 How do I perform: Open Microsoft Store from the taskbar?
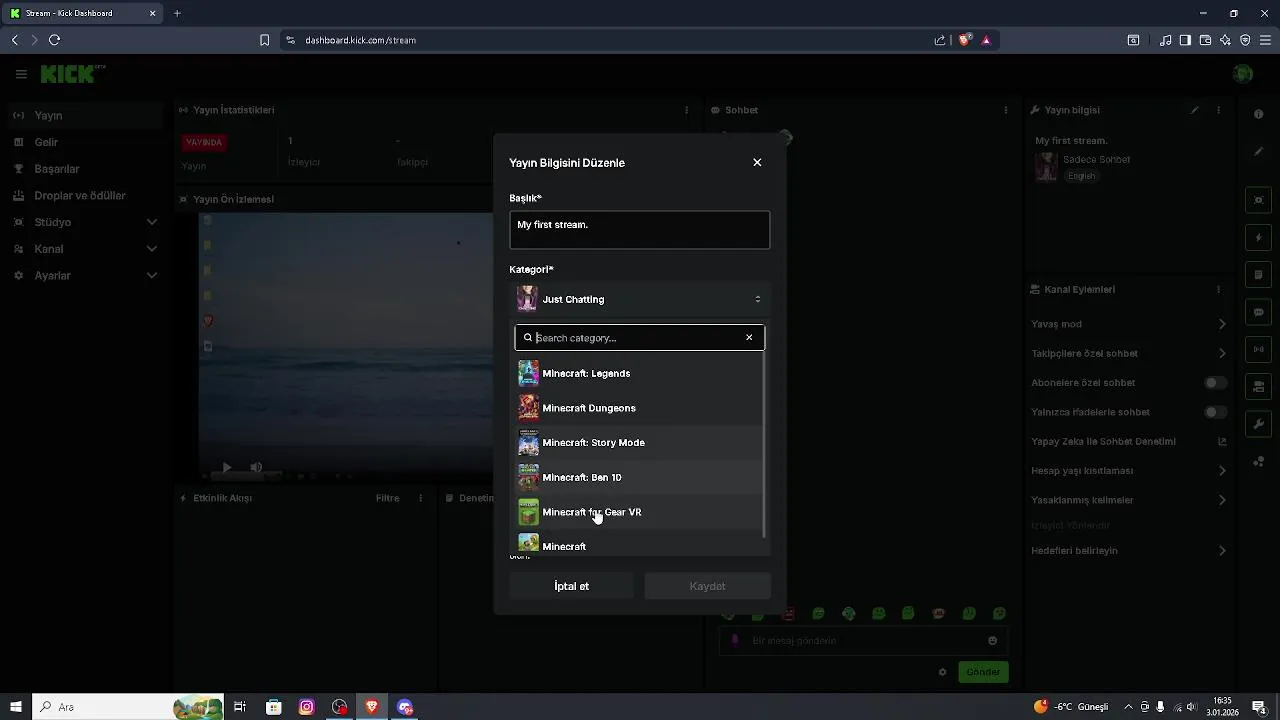[x=274, y=707]
